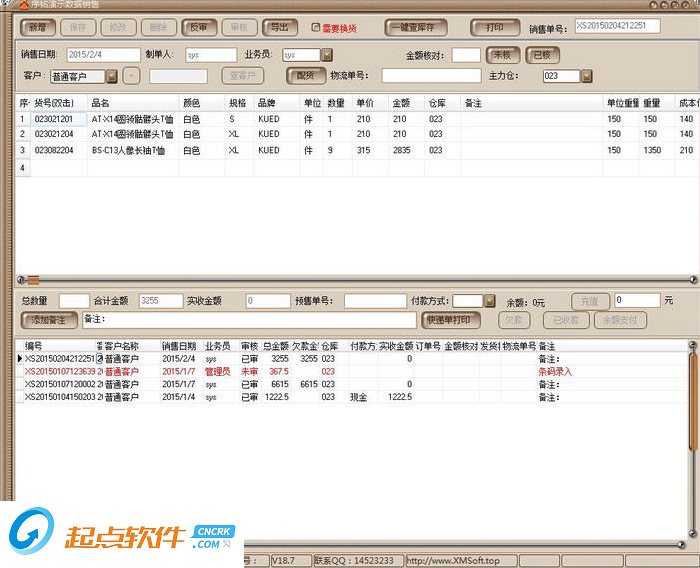Select order row XS20150204212251
The height and width of the screenshot is (568, 700).
352,359
